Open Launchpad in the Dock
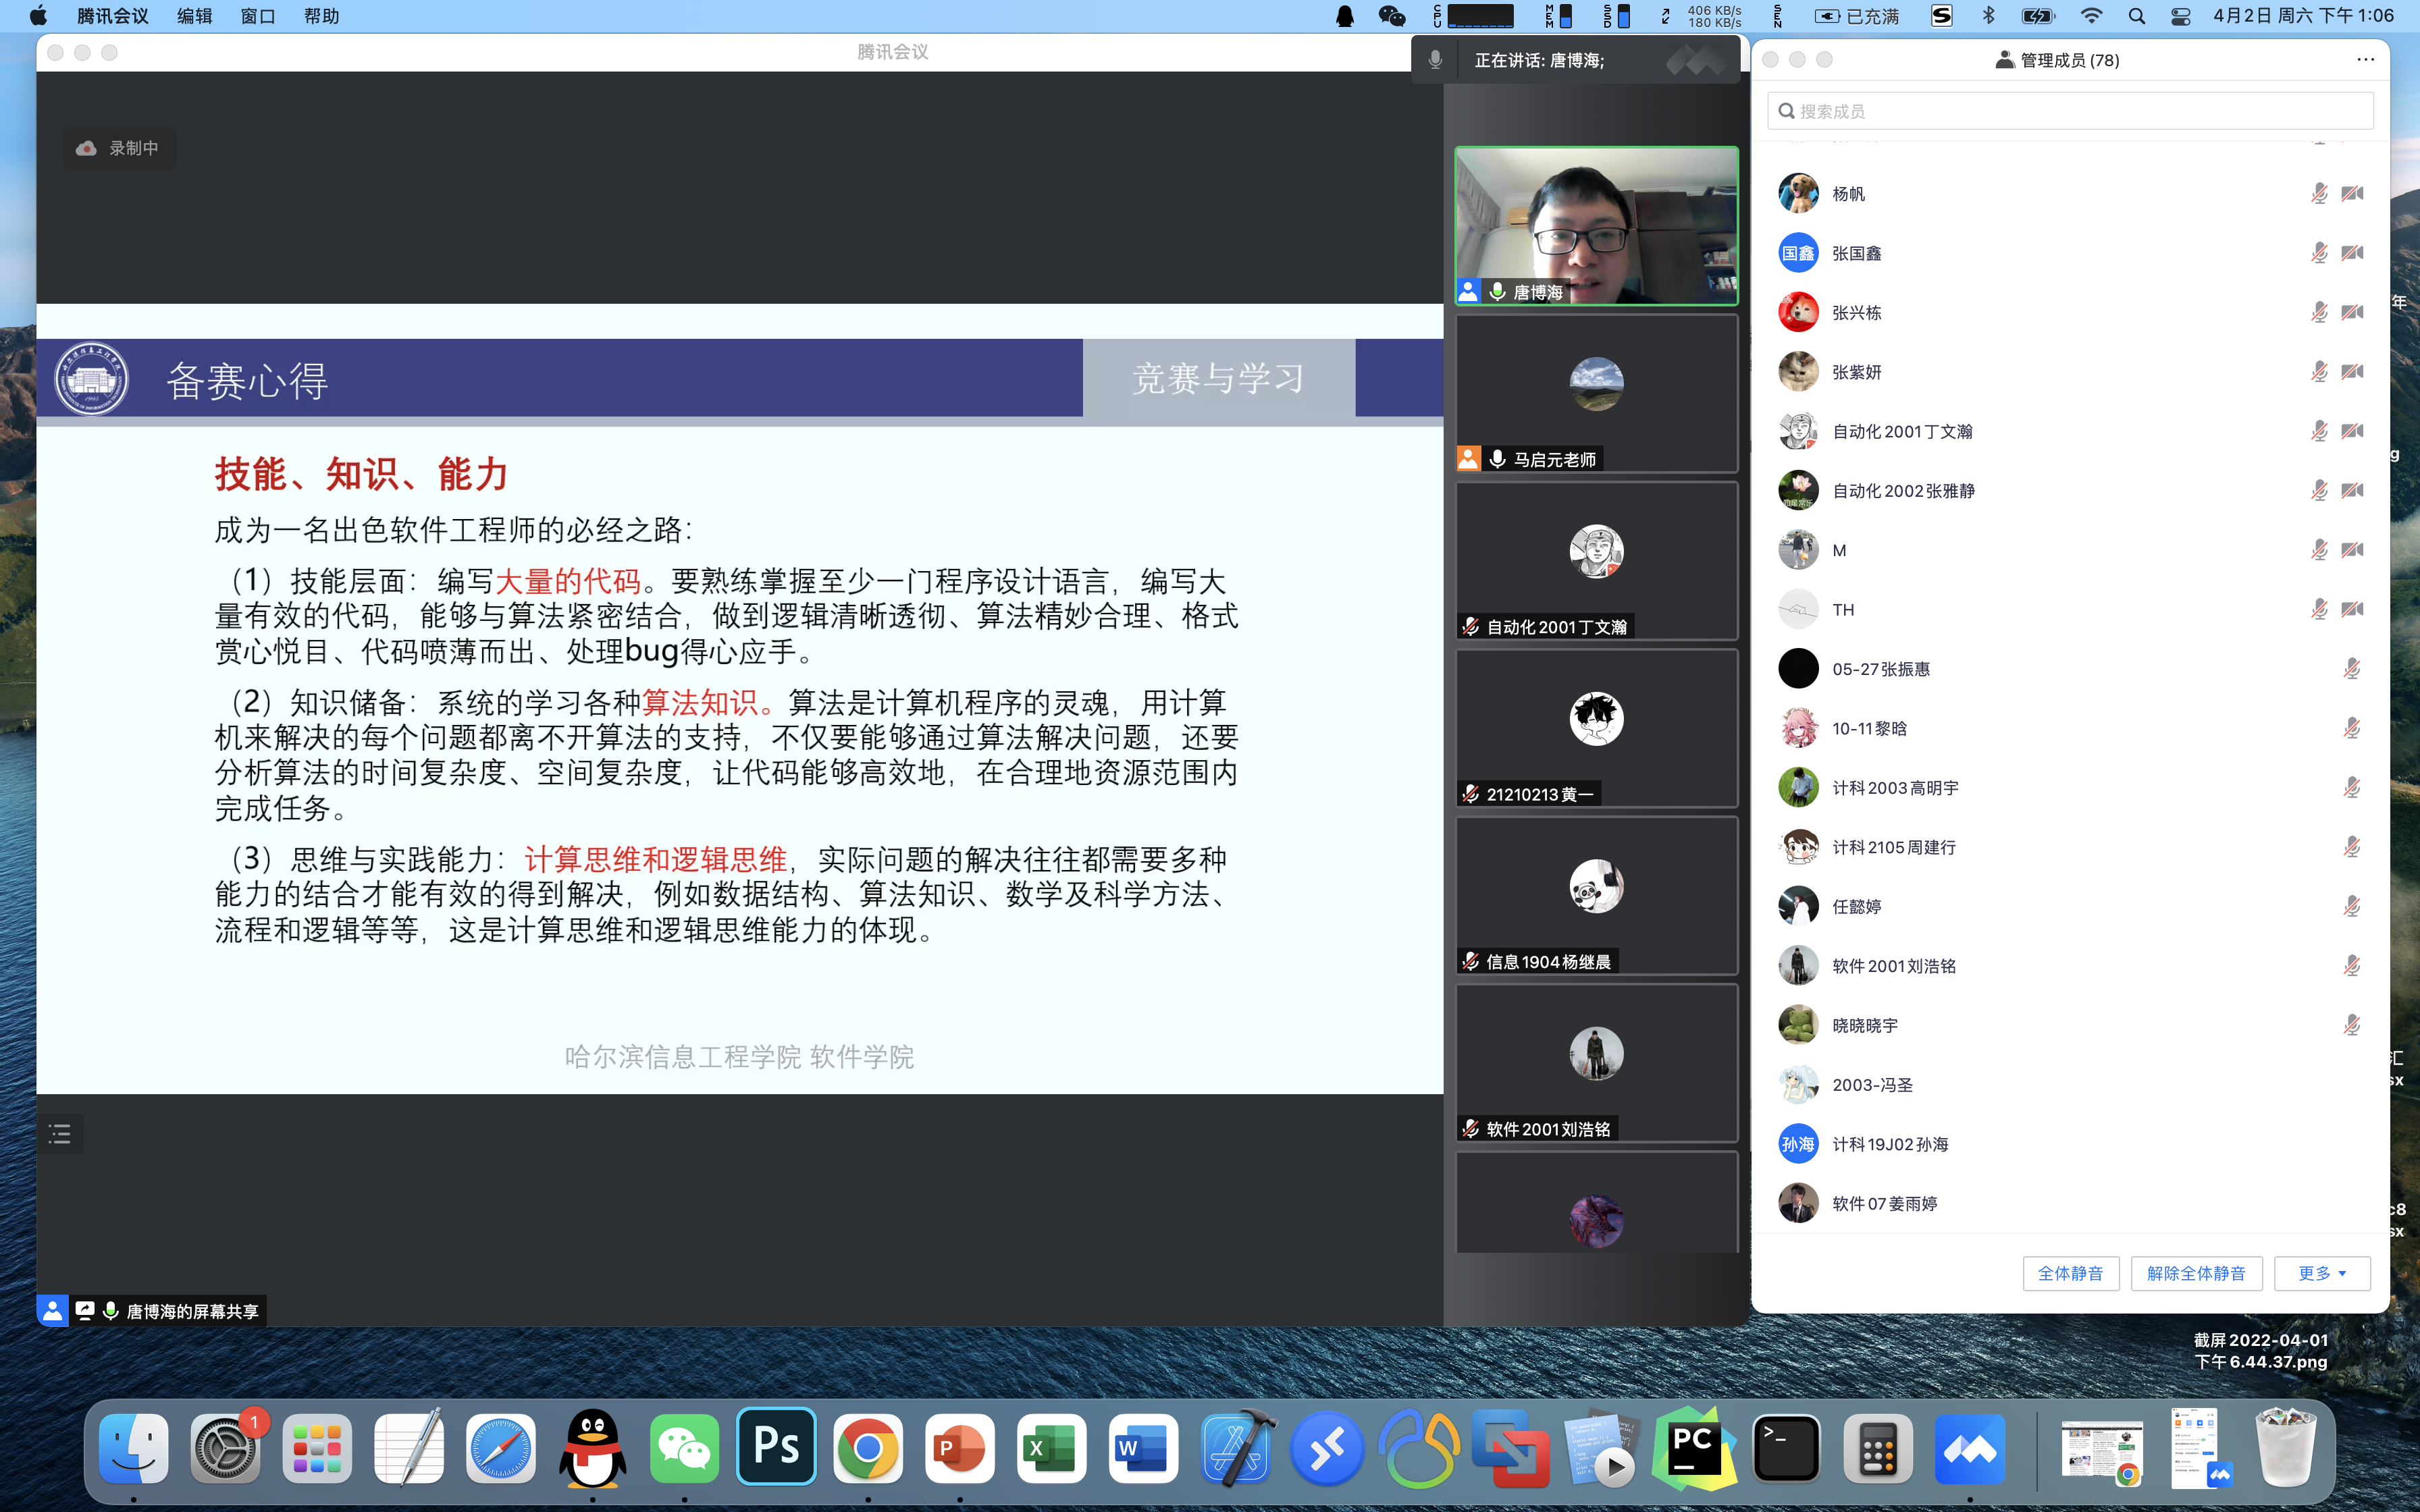Image resolution: width=2420 pixels, height=1512 pixels. coord(317,1448)
